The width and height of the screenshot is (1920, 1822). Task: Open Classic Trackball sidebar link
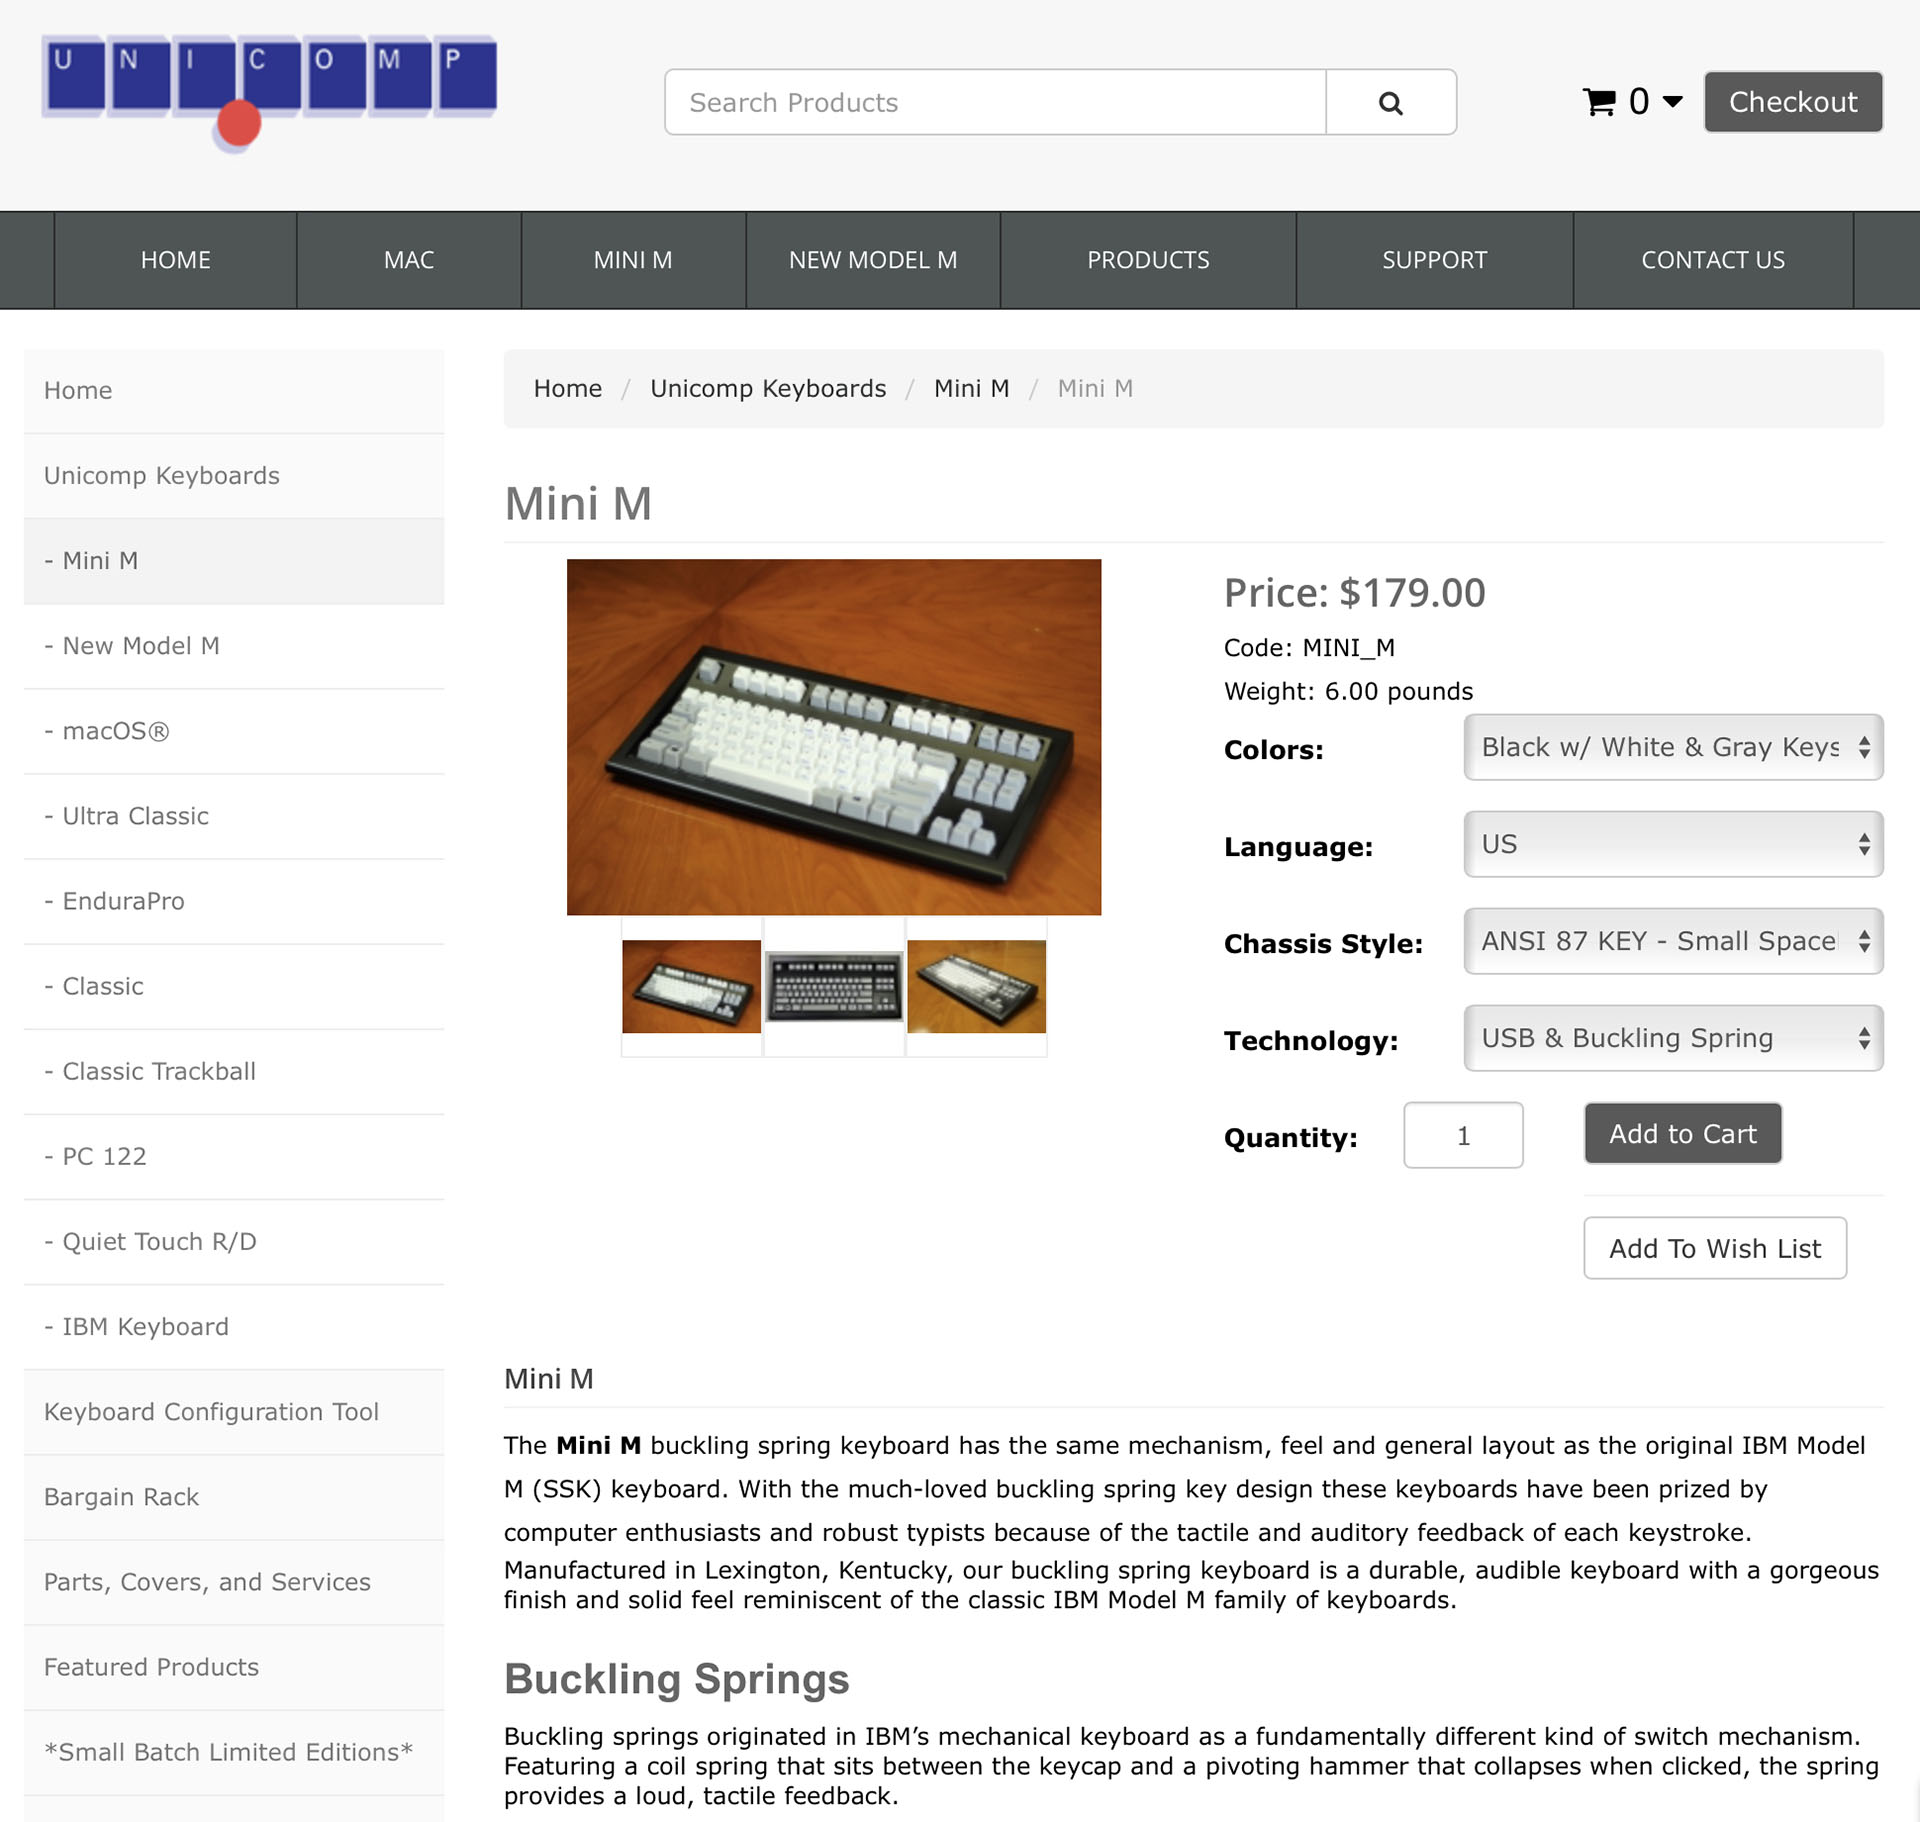234,1071
